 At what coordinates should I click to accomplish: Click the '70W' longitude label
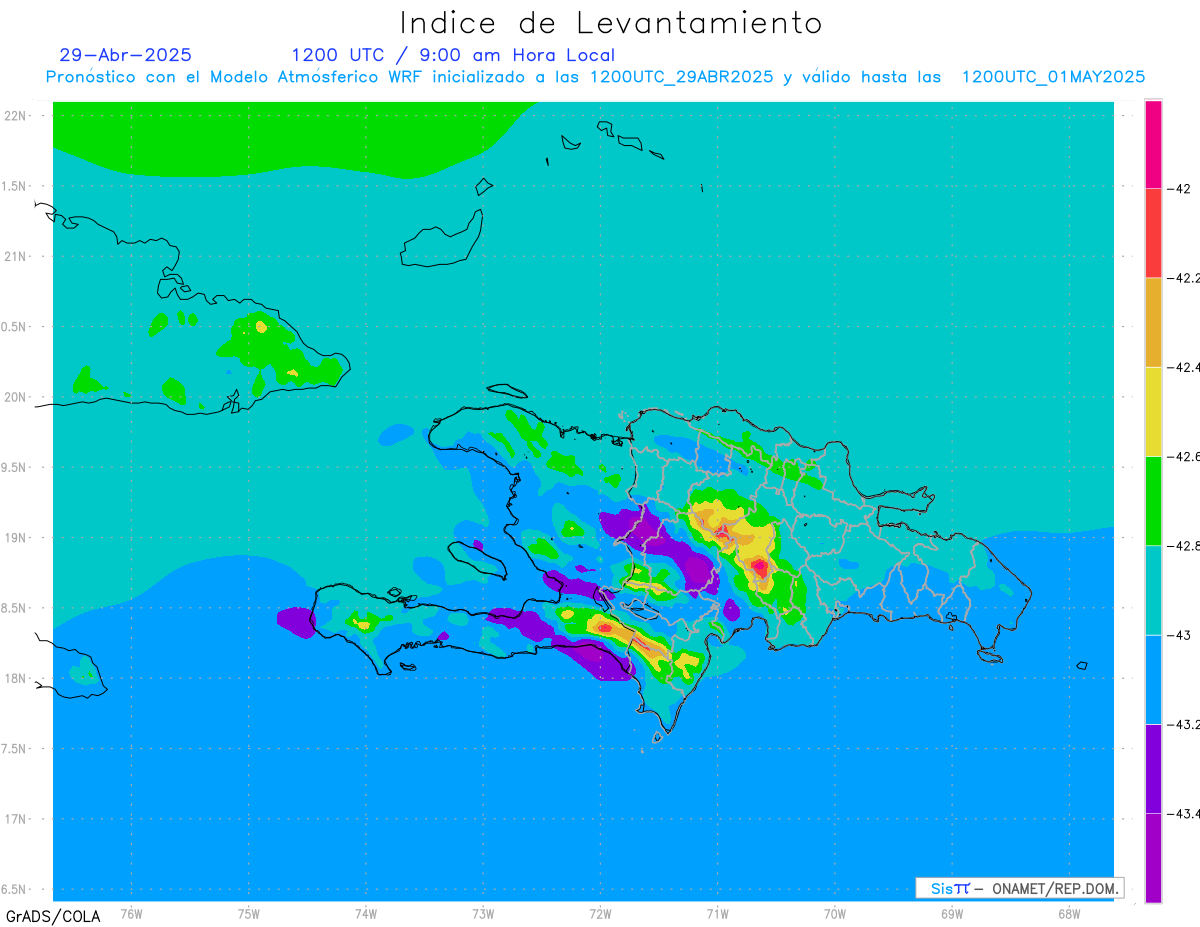834,913
